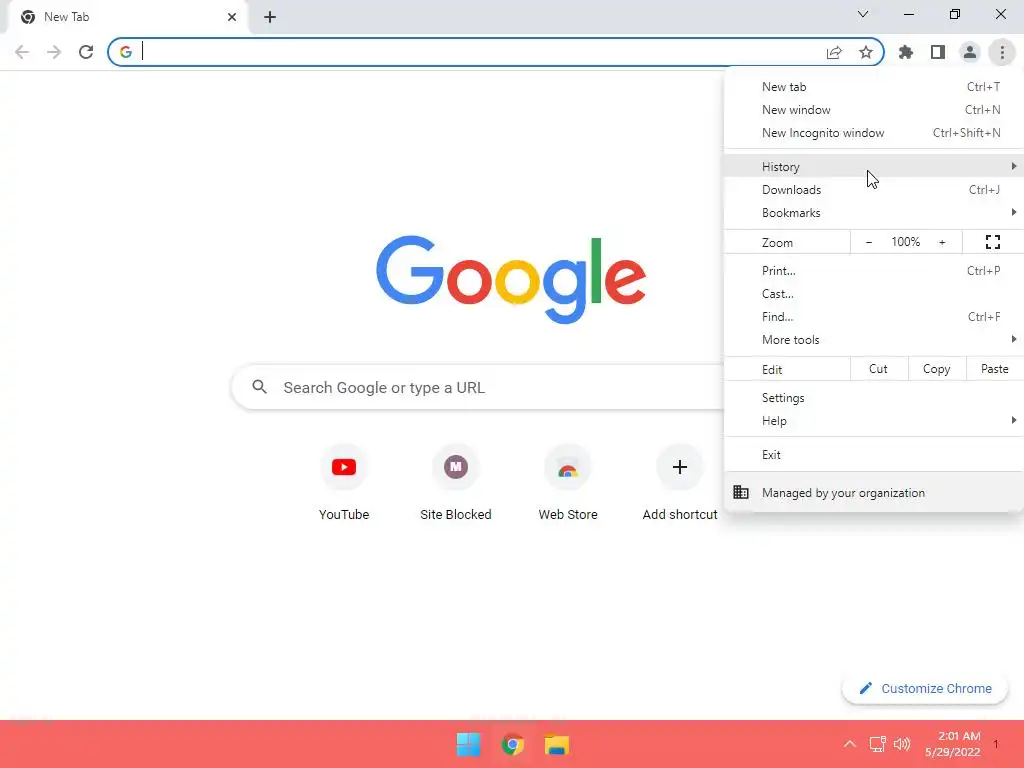Viewport: 1024px width, 768px height.
Task: Click Paste in the Edit row
Action: 994,369
